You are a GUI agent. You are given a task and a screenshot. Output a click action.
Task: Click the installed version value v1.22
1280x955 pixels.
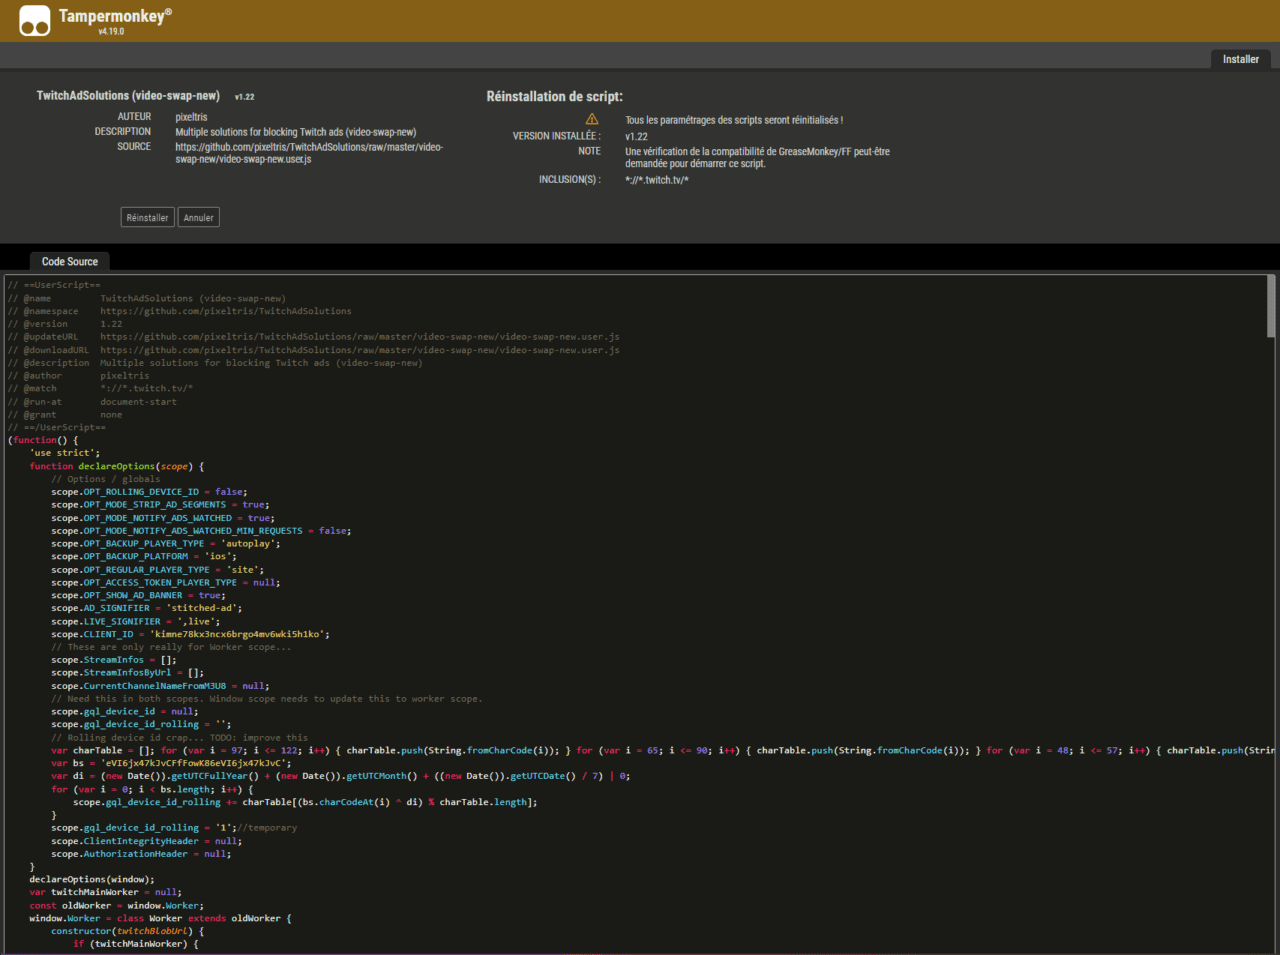click(637, 136)
